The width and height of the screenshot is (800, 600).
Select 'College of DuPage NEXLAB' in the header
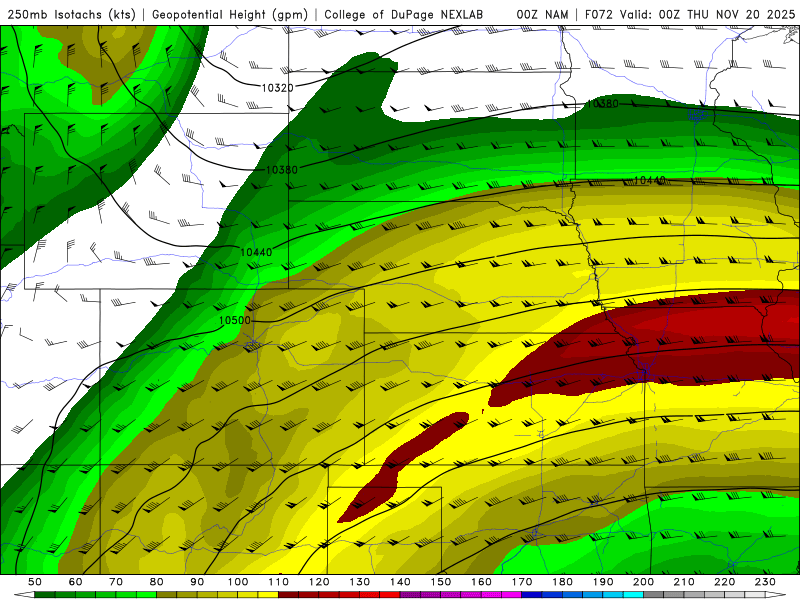pos(404,15)
